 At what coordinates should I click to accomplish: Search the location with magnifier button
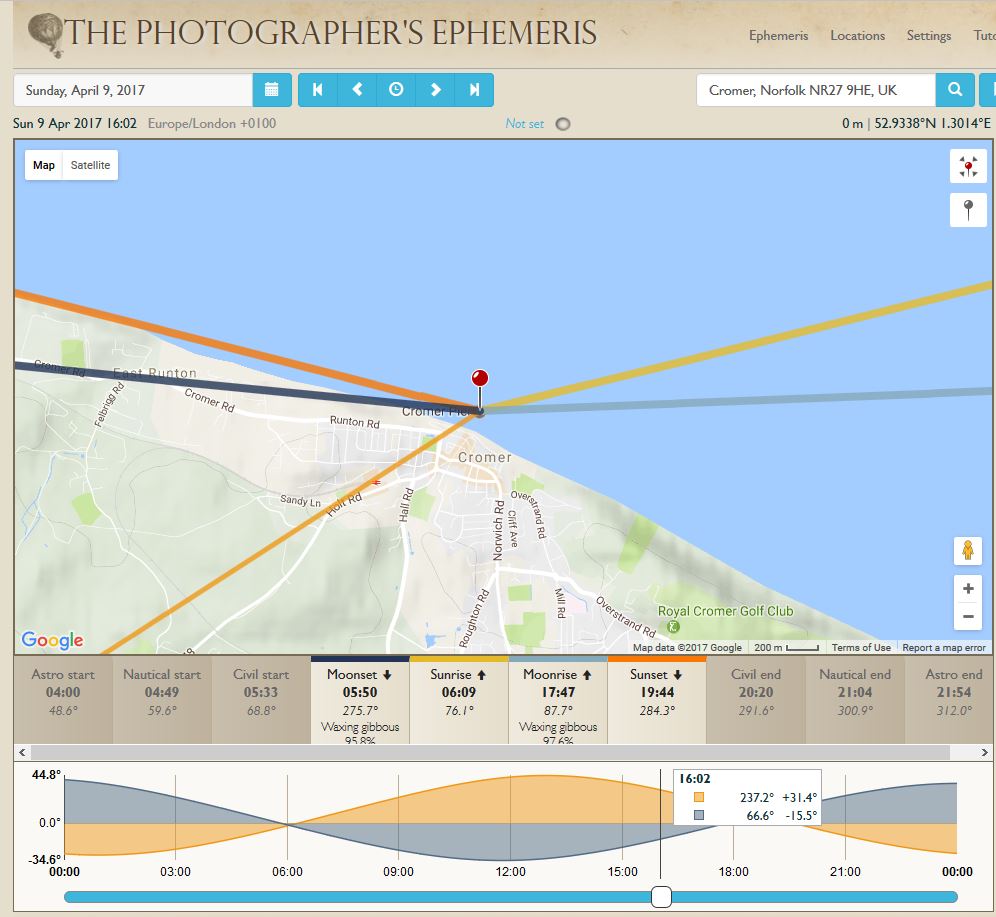coord(955,90)
